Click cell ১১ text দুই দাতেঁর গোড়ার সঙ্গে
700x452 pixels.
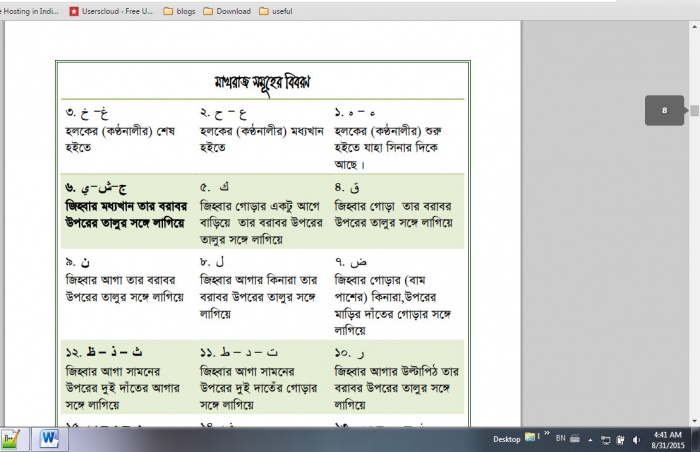tap(258, 388)
